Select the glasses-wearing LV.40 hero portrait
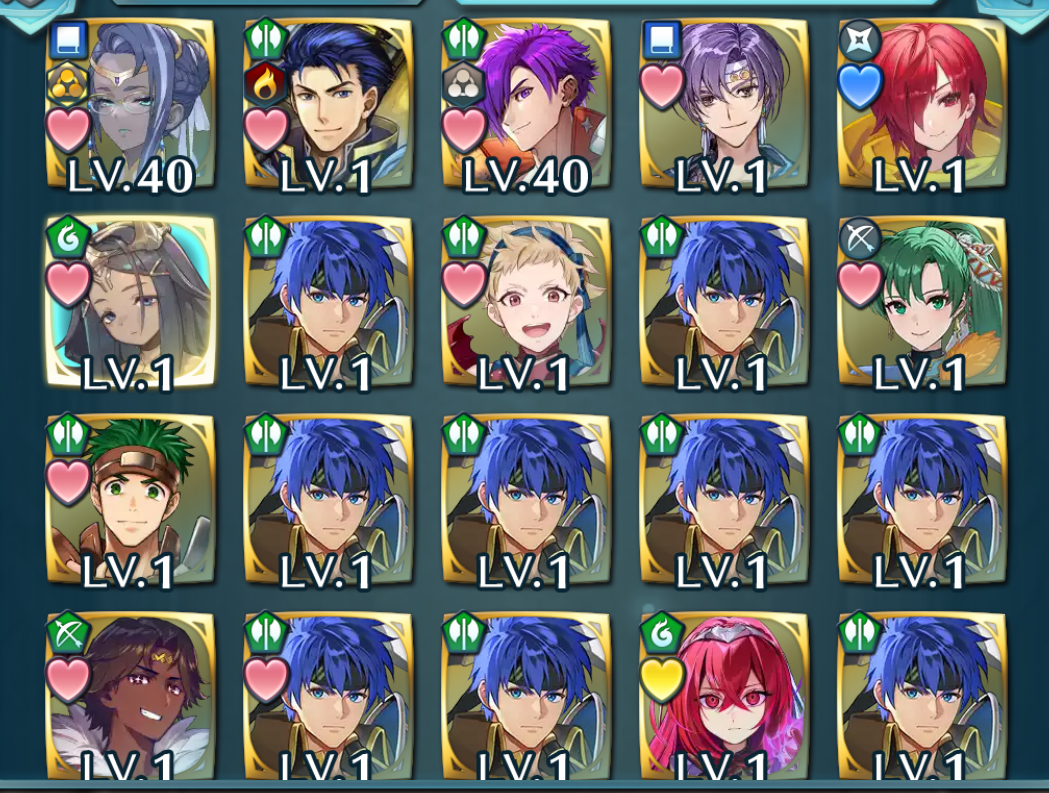1049x793 pixels. tap(130, 104)
